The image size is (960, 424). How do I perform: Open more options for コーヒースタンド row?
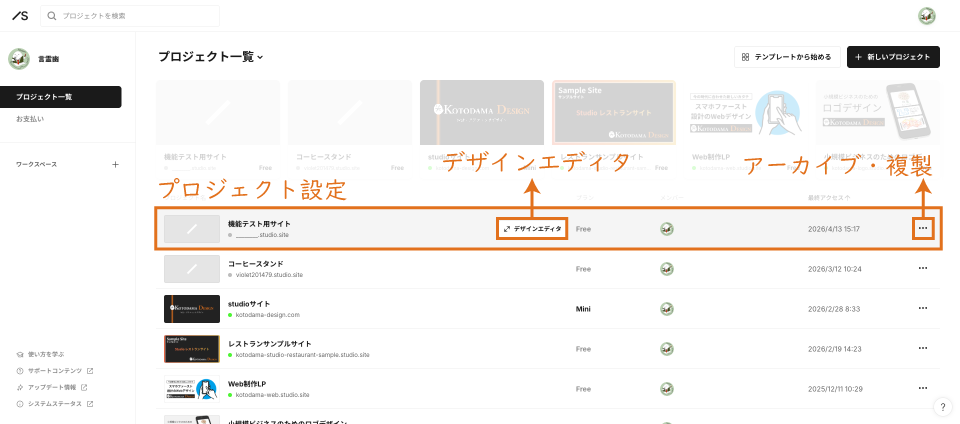point(923,269)
